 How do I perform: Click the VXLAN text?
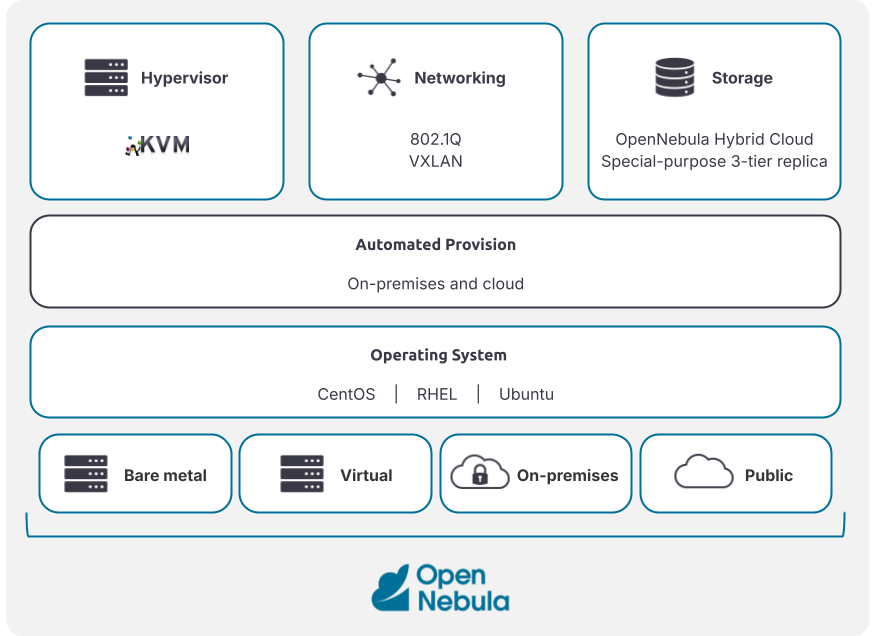pyautogui.click(x=436, y=162)
